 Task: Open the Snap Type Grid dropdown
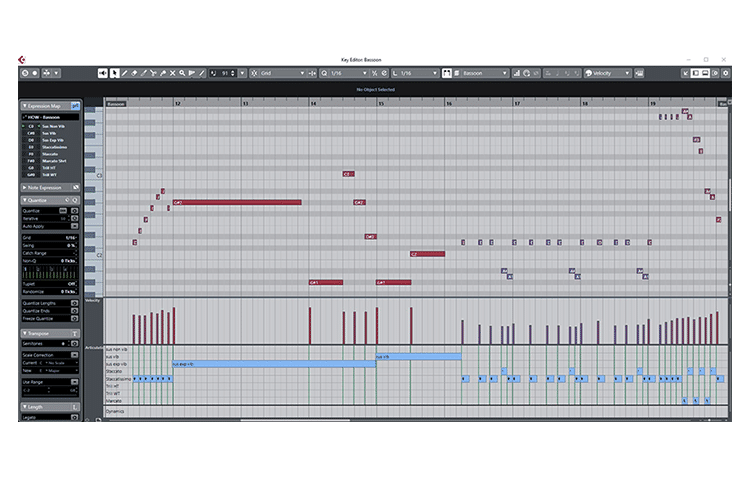click(282, 73)
